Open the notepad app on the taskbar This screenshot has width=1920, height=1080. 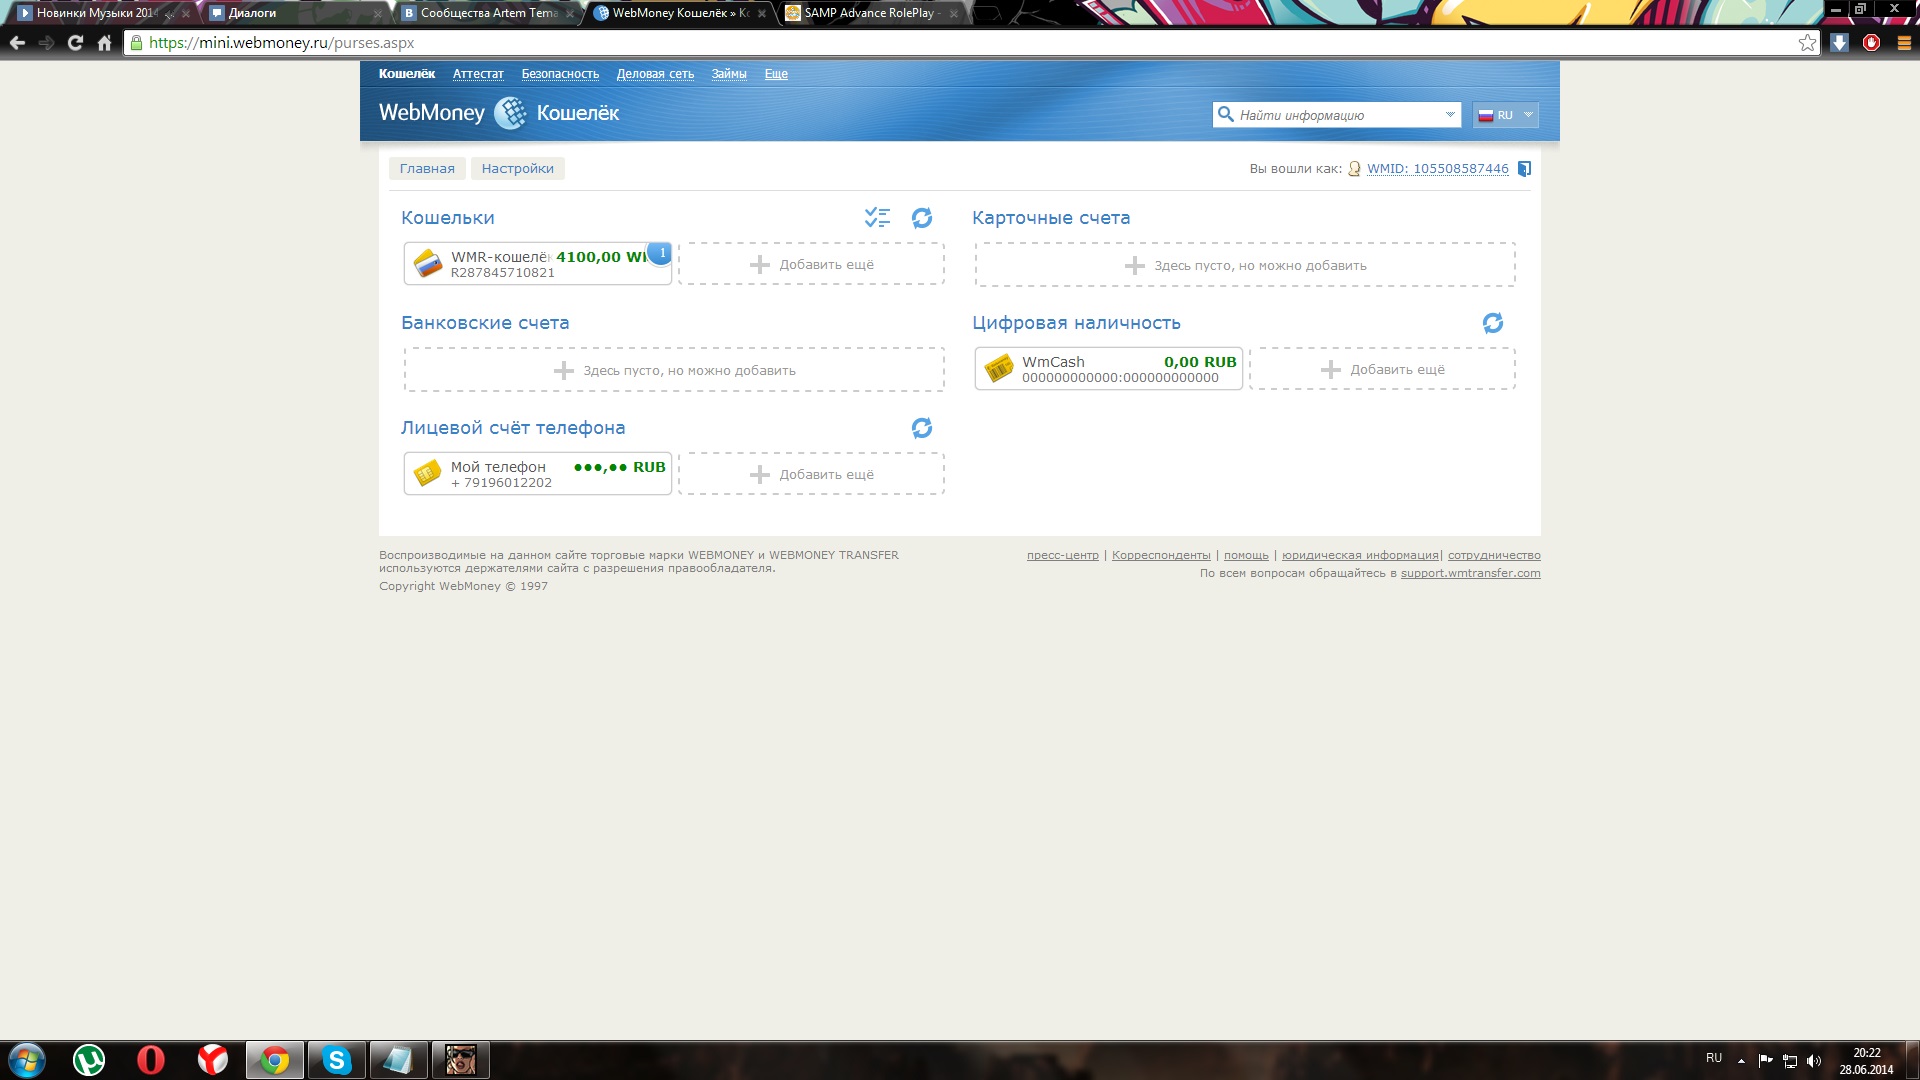(x=398, y=1060)
